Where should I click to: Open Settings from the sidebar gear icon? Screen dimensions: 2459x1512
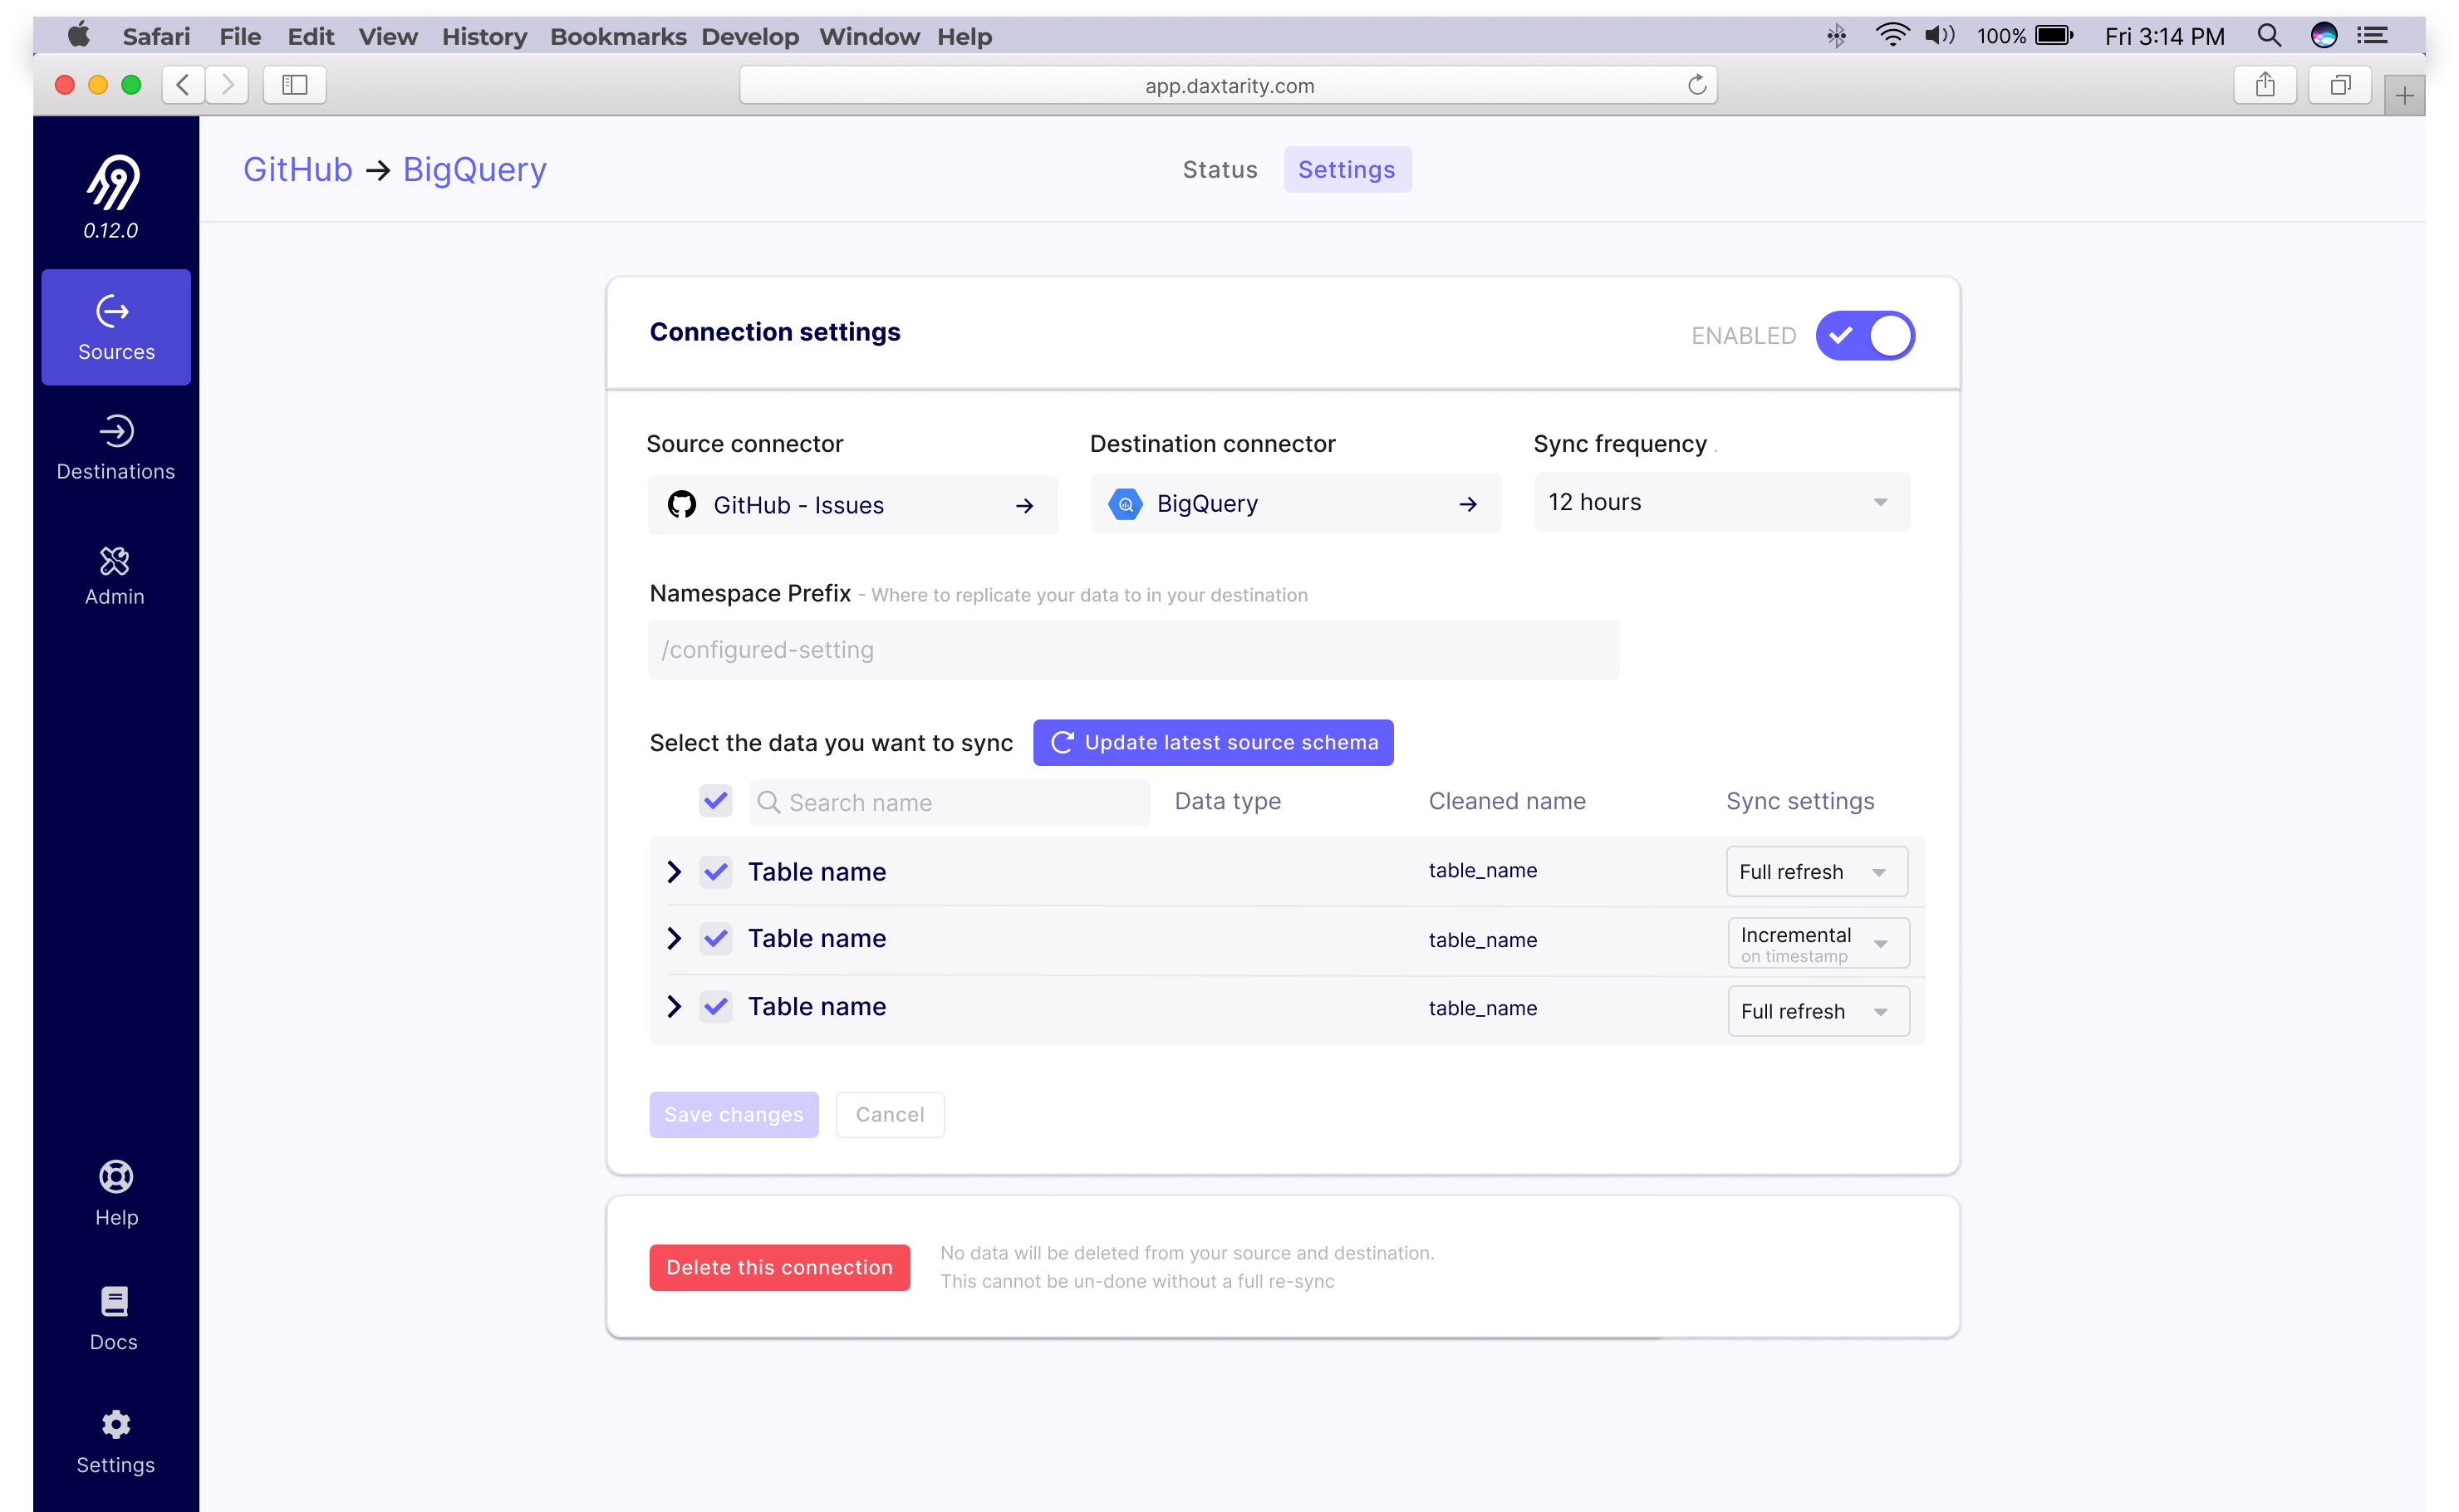coord(115,1440)
